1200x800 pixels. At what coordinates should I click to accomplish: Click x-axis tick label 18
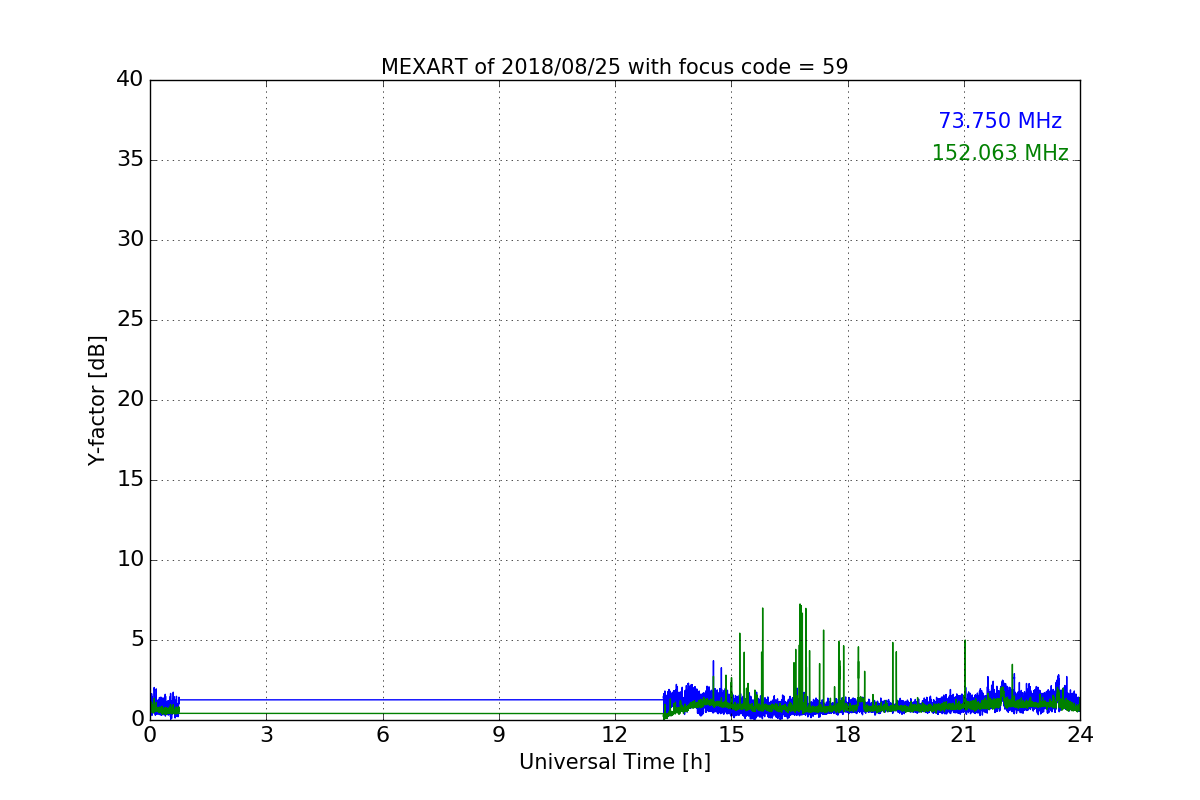point(848,735)
